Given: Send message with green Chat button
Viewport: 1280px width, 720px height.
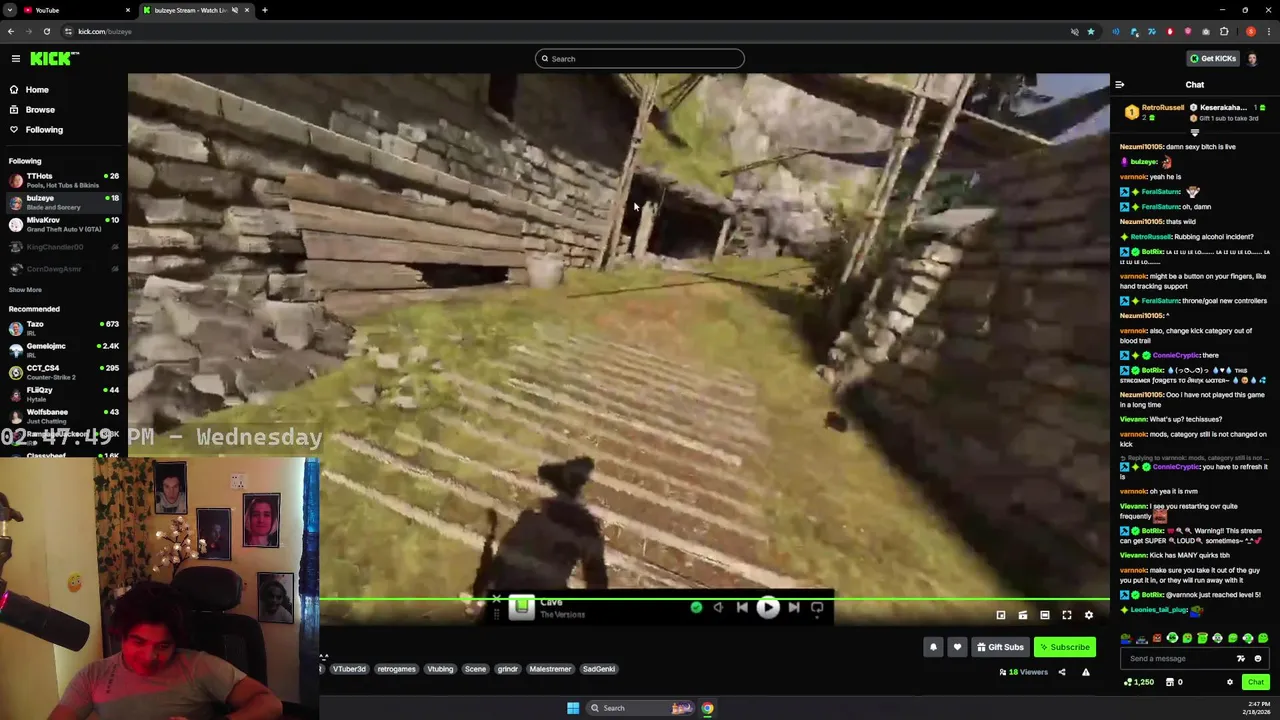Looking at the screenshot, I should 1255,682.
